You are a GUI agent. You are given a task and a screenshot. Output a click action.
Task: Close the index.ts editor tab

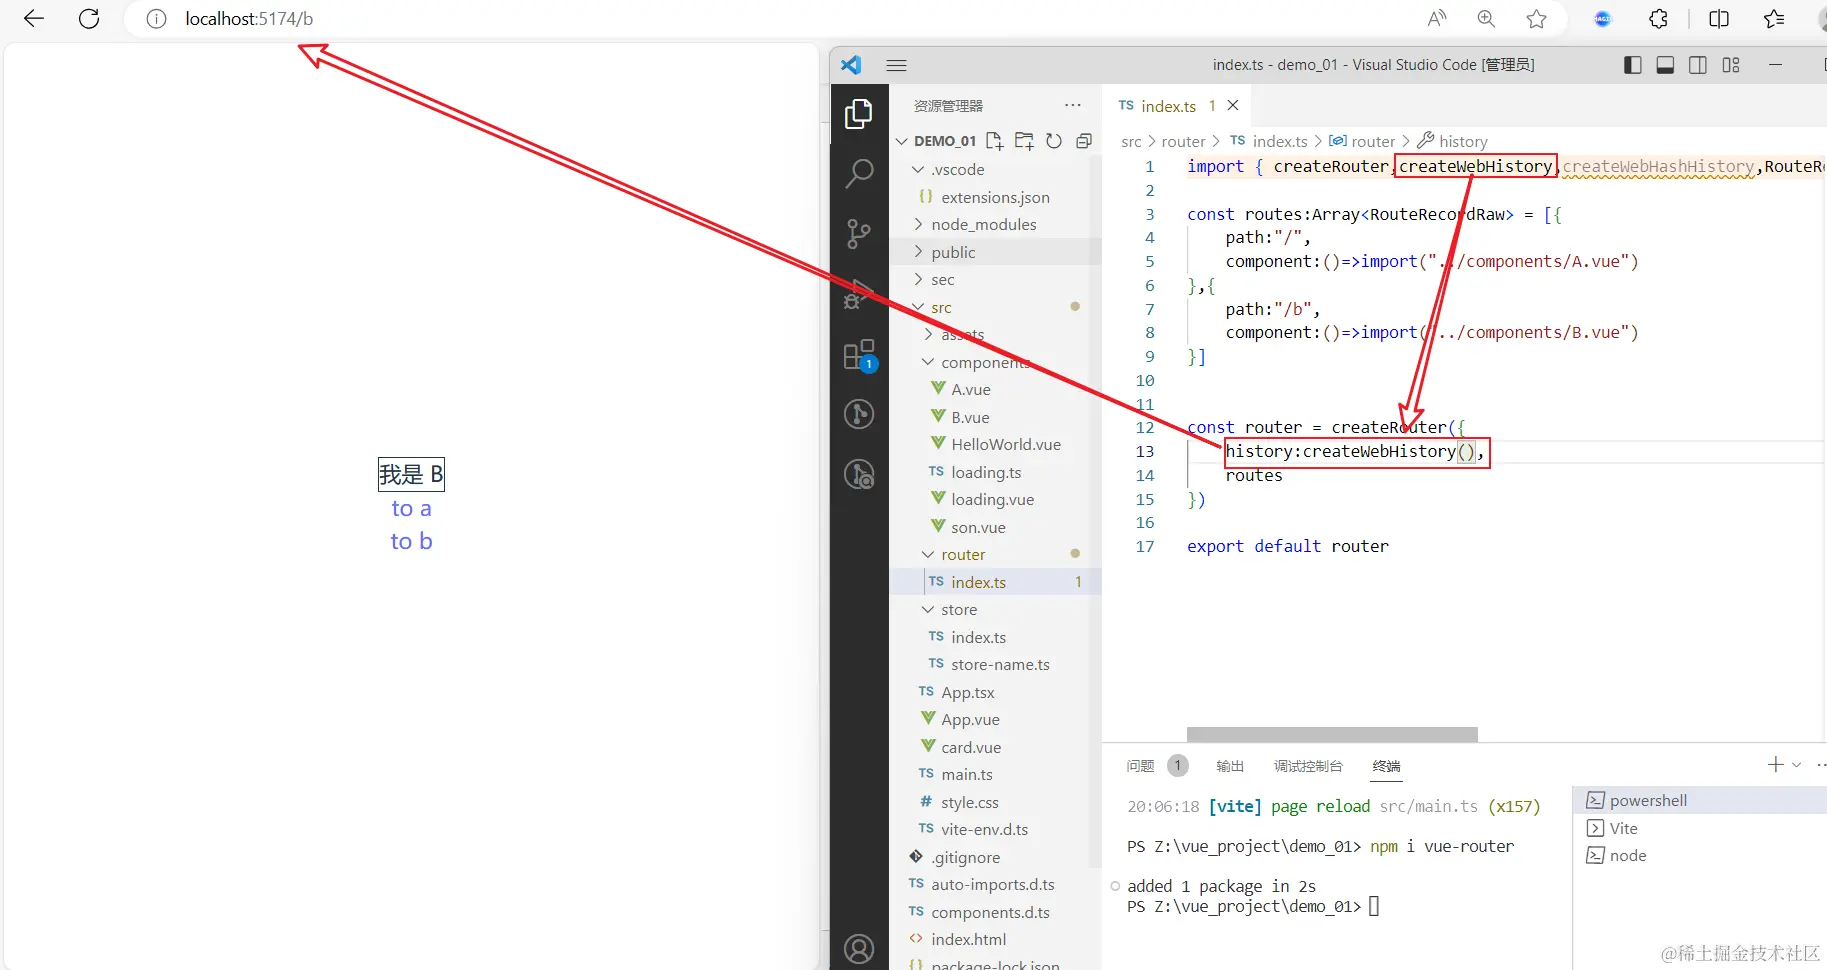(x=1233, y=105)
